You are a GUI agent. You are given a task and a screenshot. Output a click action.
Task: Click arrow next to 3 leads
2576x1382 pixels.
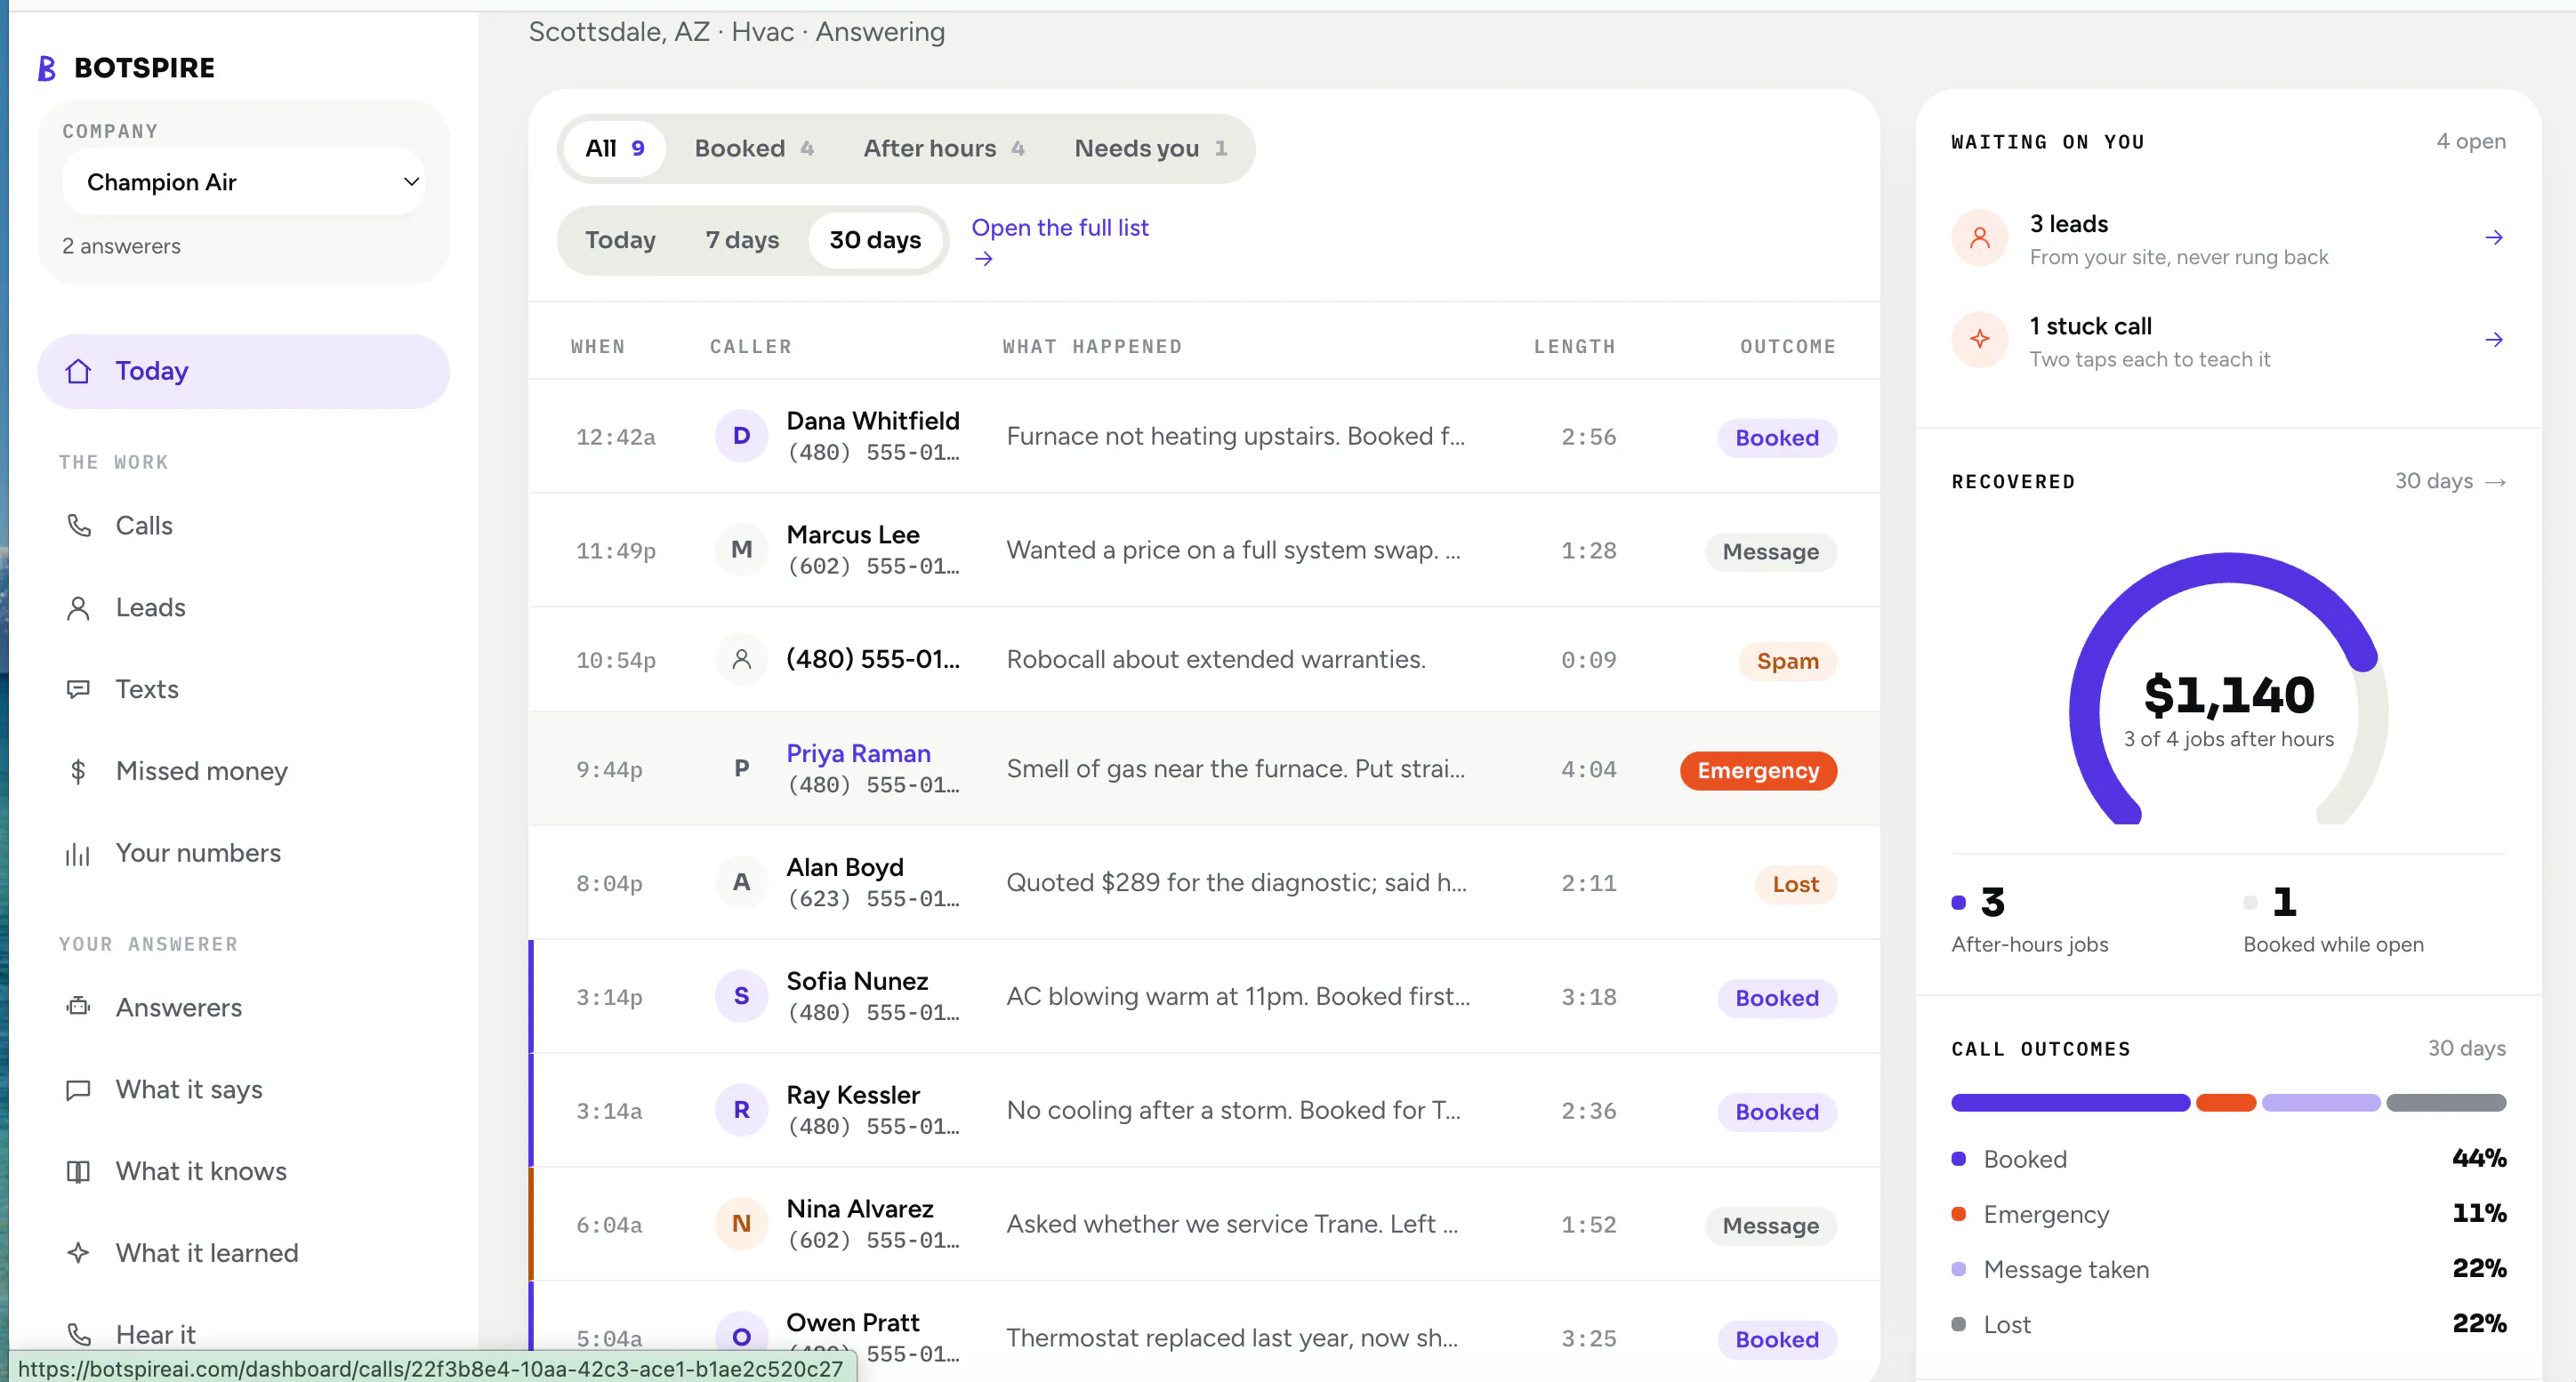click(x=2494, y=238)
